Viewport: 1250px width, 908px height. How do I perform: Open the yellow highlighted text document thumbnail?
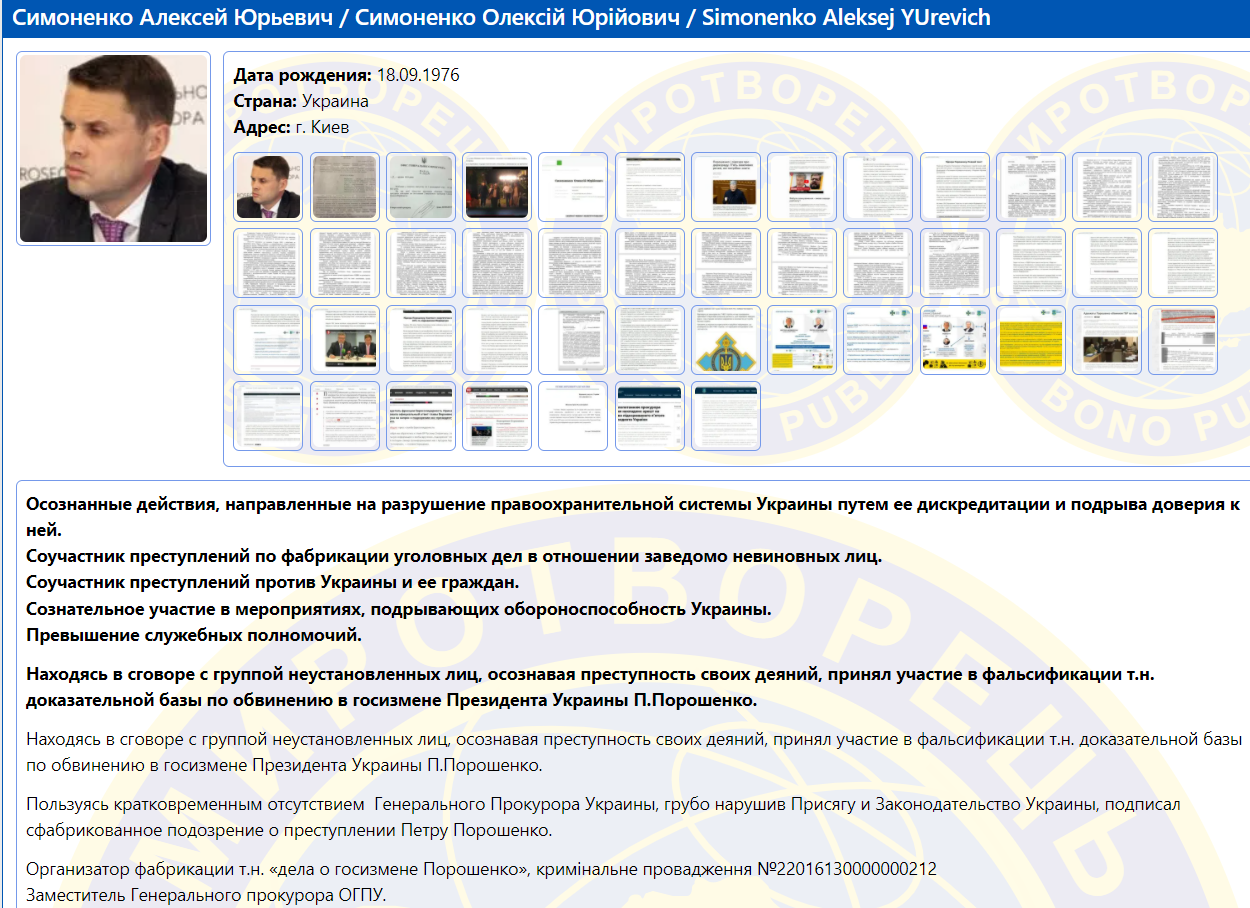(x=1031, y=340)
